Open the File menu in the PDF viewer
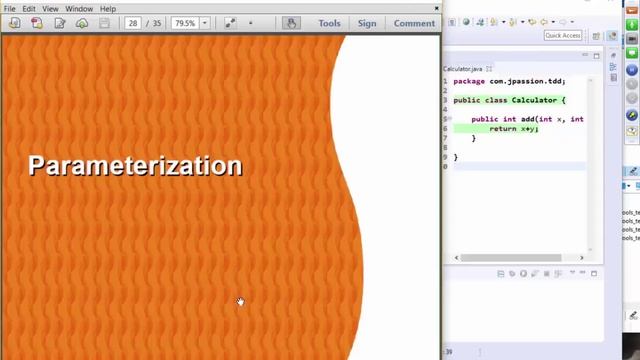Screen dimensions: 640x360 point(9,9)
